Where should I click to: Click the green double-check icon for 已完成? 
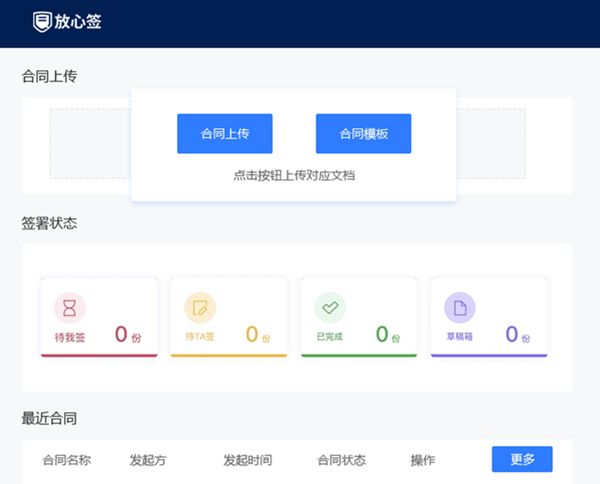[330, 307]
